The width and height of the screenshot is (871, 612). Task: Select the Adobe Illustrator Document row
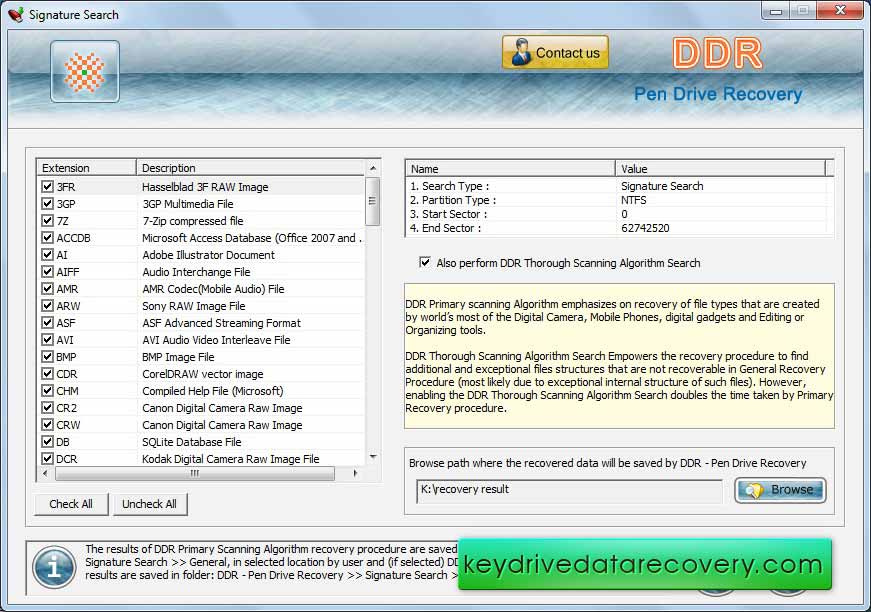pyautogui.click(x=201, y=255)
